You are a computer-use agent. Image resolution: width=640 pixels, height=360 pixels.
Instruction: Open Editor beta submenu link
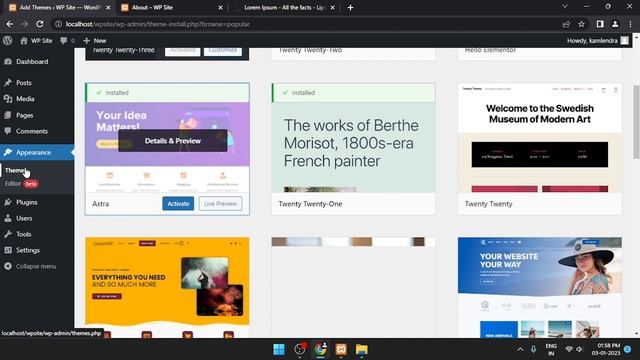point(21,184)
